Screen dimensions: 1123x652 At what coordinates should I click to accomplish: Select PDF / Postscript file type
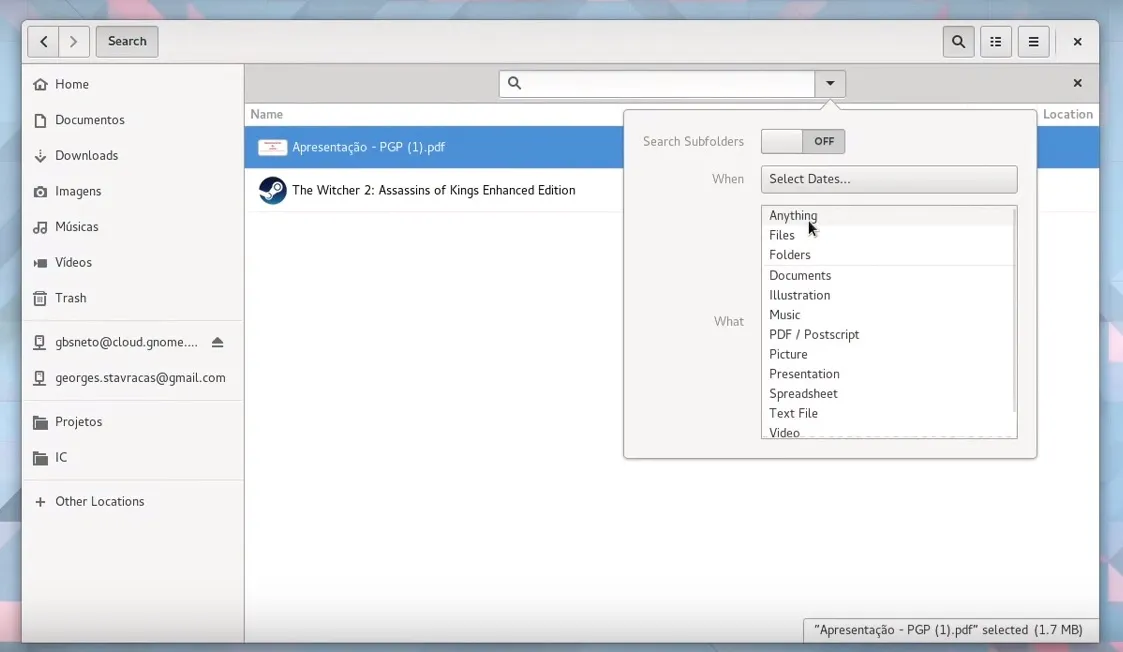[x=814, y=334]
